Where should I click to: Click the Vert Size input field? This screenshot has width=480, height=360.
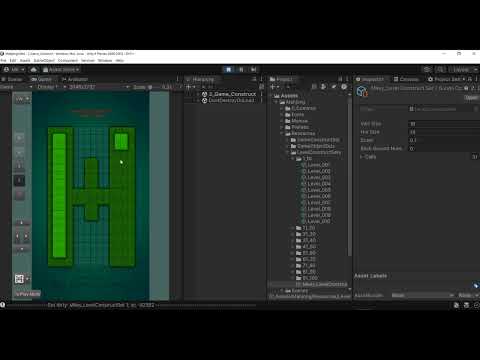444,124
